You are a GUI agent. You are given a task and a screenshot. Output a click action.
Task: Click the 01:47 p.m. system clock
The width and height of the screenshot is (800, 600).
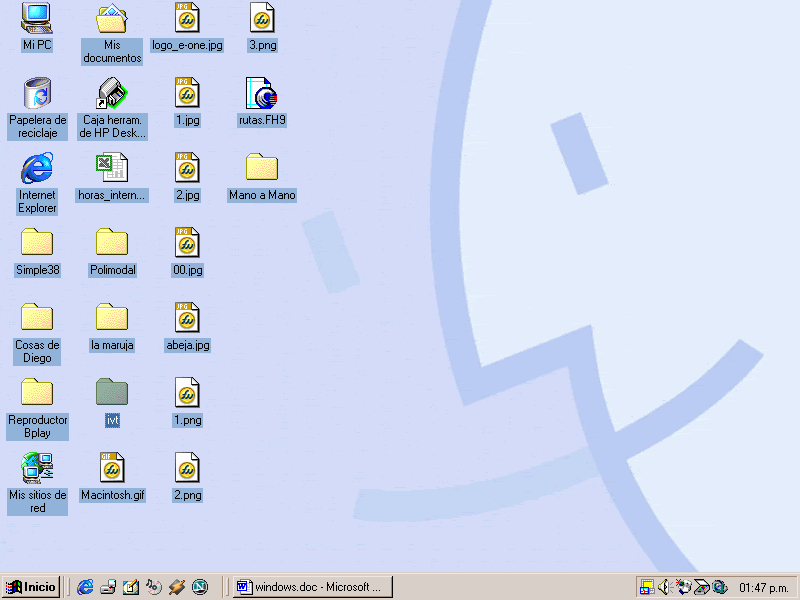(x=764, y=588)
